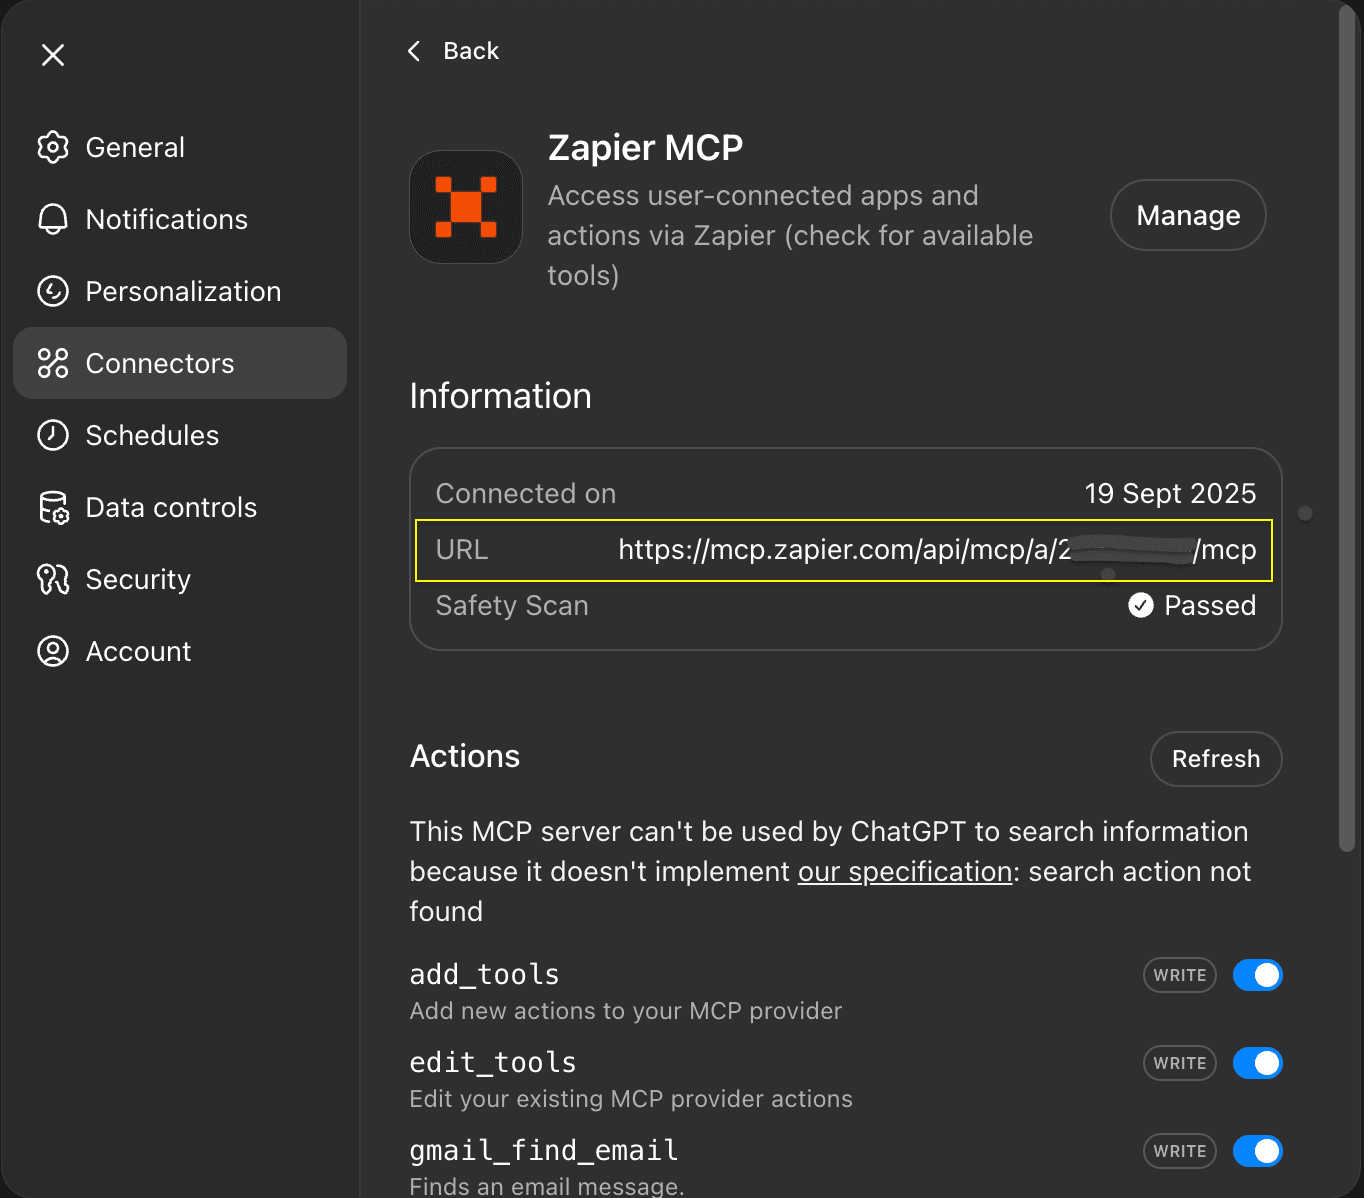Viewport: 1364px width, 1198px height.
Task: Go back using the Back label
Action: pos(471,51)
